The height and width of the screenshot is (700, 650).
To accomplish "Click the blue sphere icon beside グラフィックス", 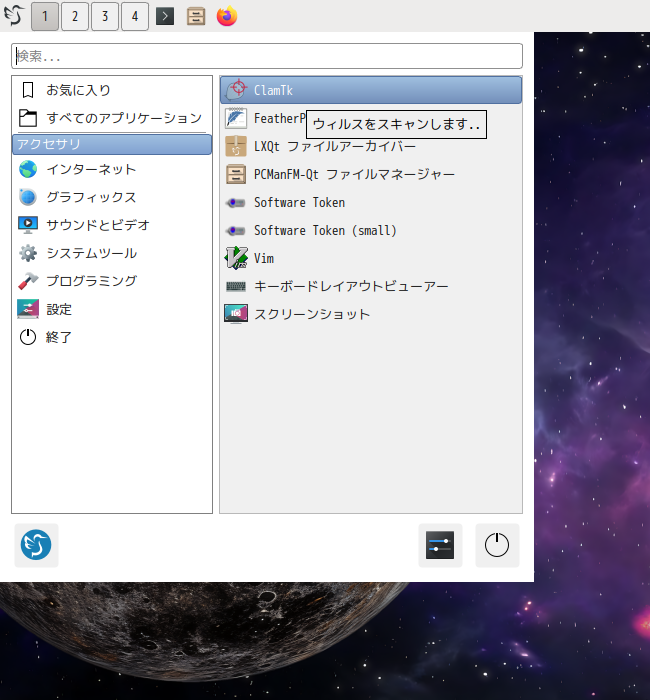I will (28, 197).
